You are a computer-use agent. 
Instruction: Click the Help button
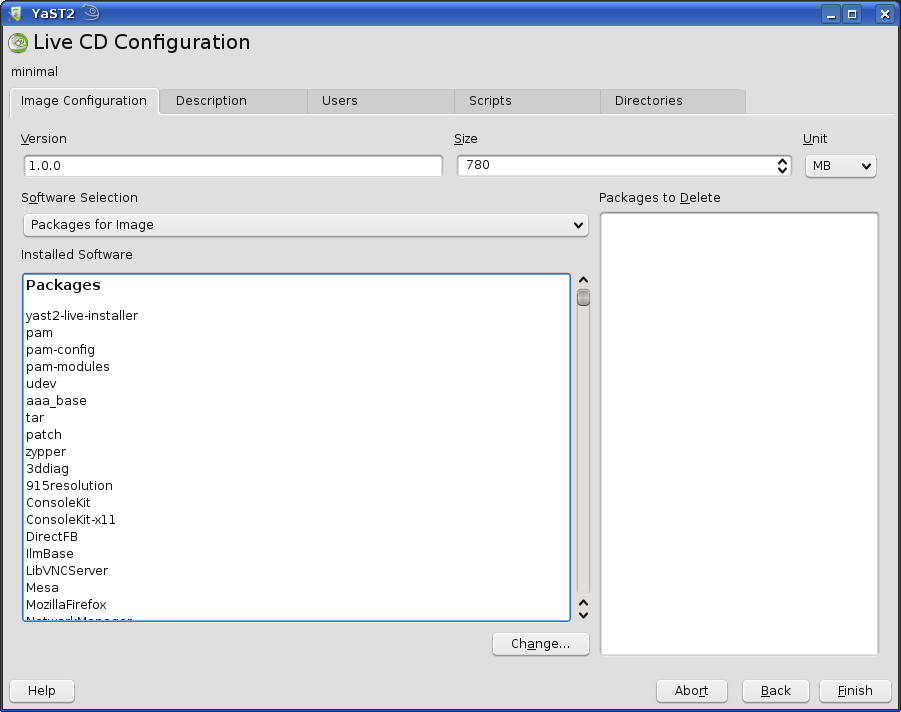click(x=42, y=691)
